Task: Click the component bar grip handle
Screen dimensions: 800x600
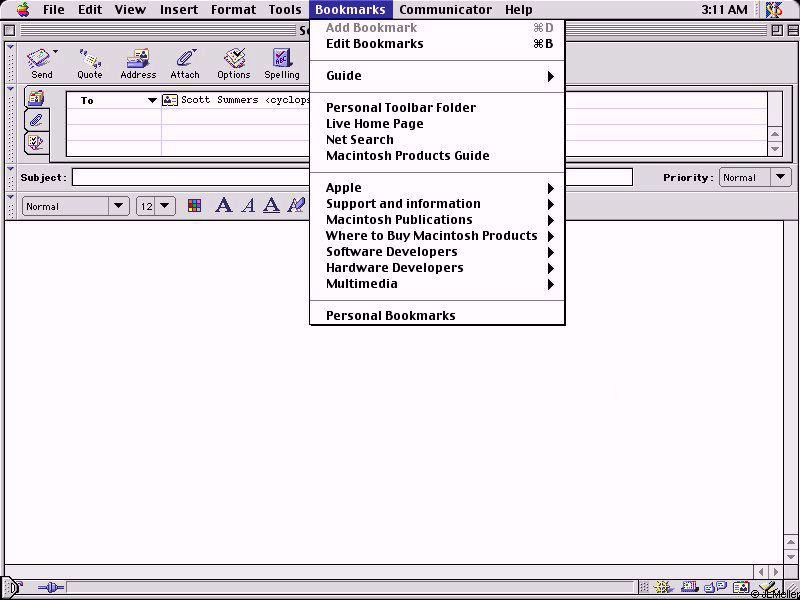Action: (x=644, y=587)
